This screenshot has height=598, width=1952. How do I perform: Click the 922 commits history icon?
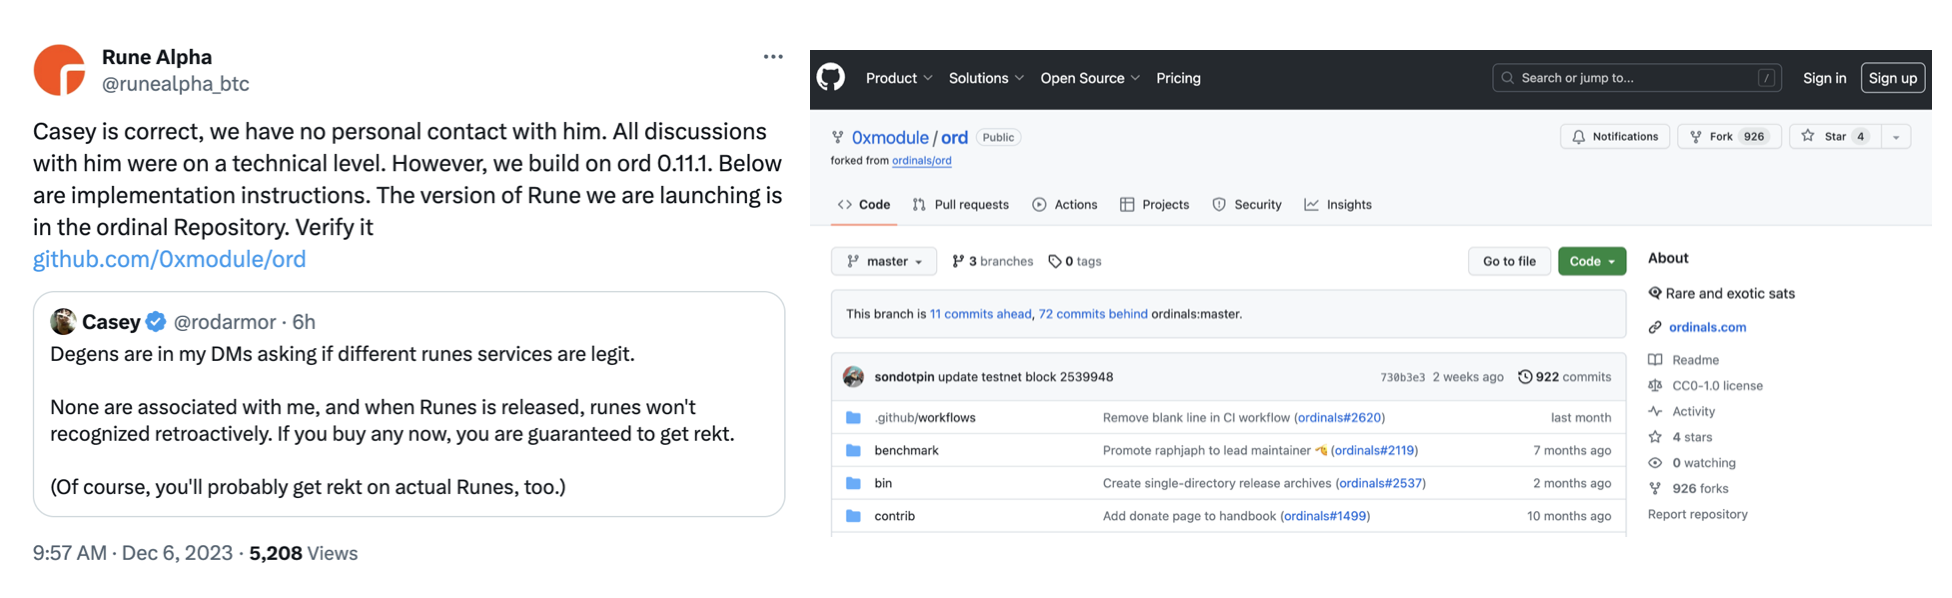pyautogui.click(x=1525, y=377)
